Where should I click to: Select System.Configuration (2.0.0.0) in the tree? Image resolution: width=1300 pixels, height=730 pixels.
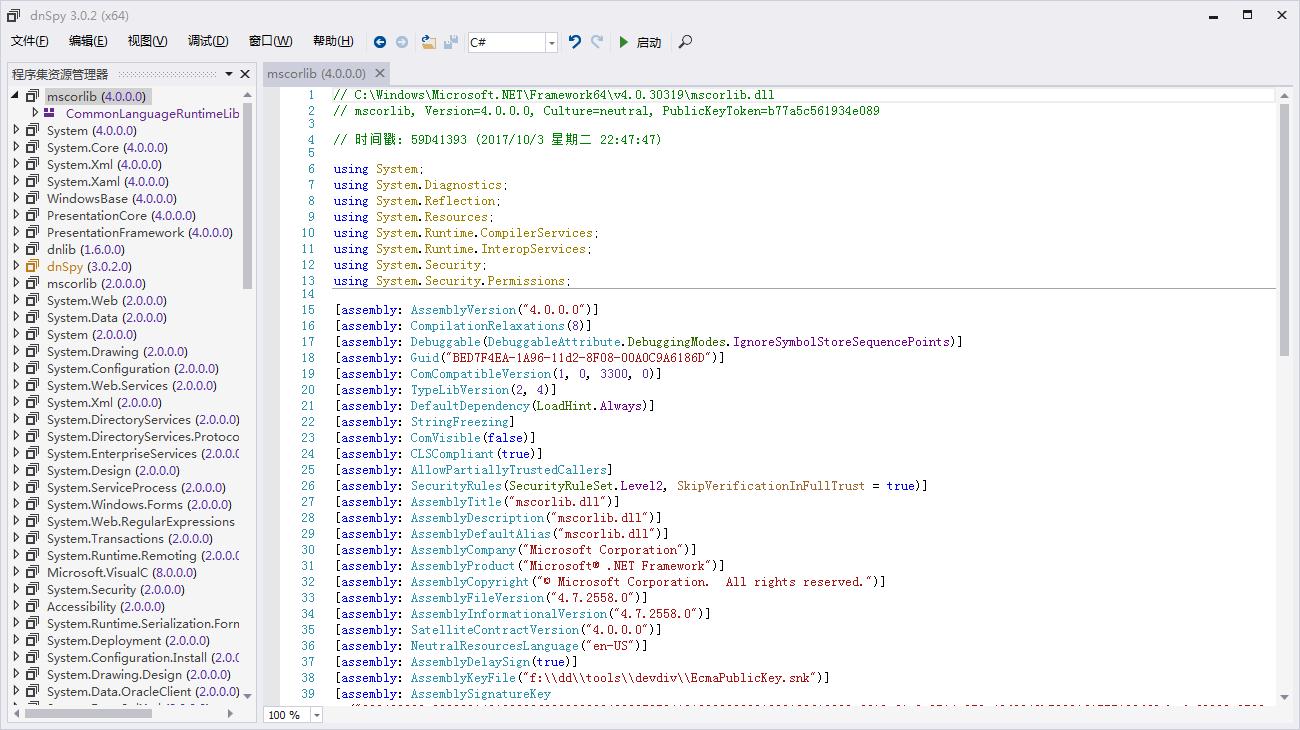(x=132, y=368)
